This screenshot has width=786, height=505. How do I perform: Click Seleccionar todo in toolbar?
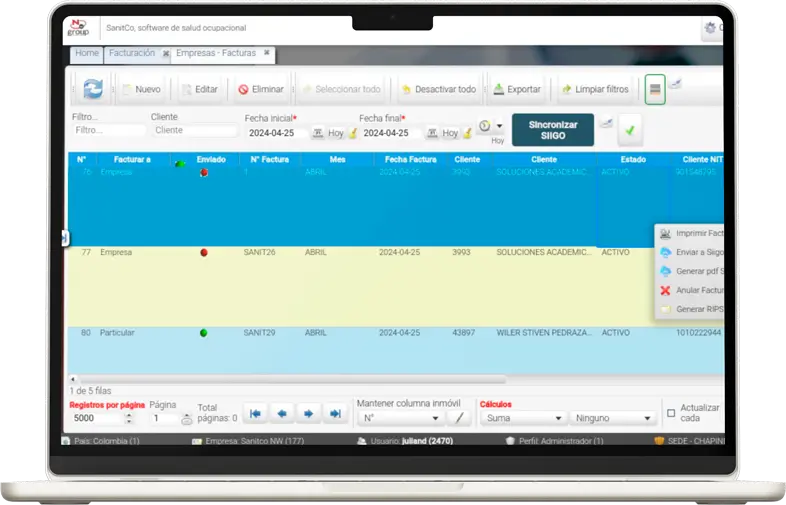pyautogui.click(x=342, y=89)
